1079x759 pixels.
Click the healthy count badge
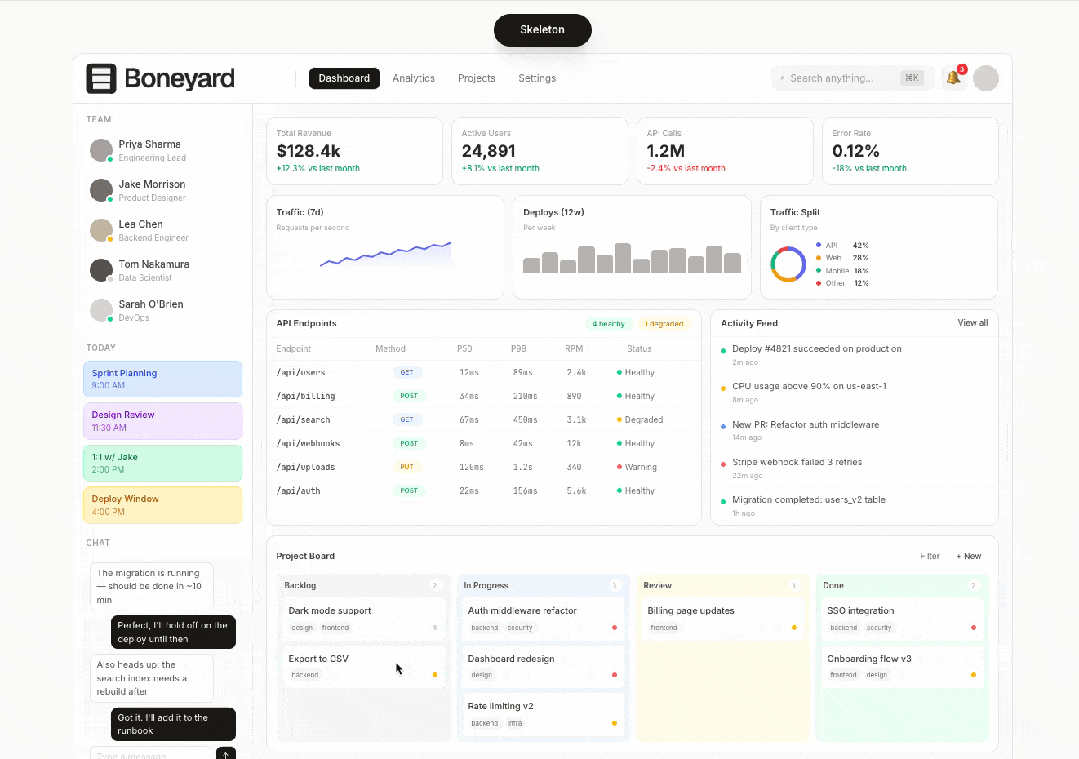pos(608,323)
